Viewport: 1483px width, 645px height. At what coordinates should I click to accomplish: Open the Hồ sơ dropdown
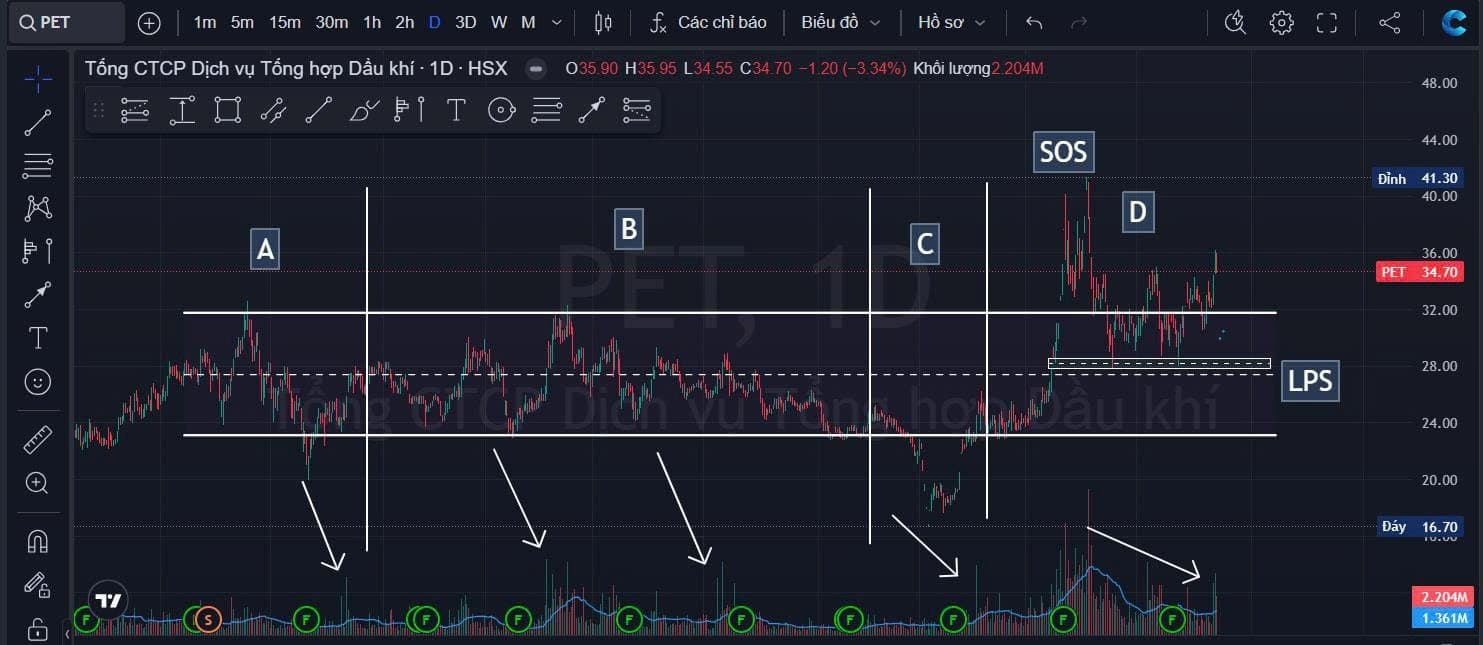pyautogui.click(x=952, y=22)
